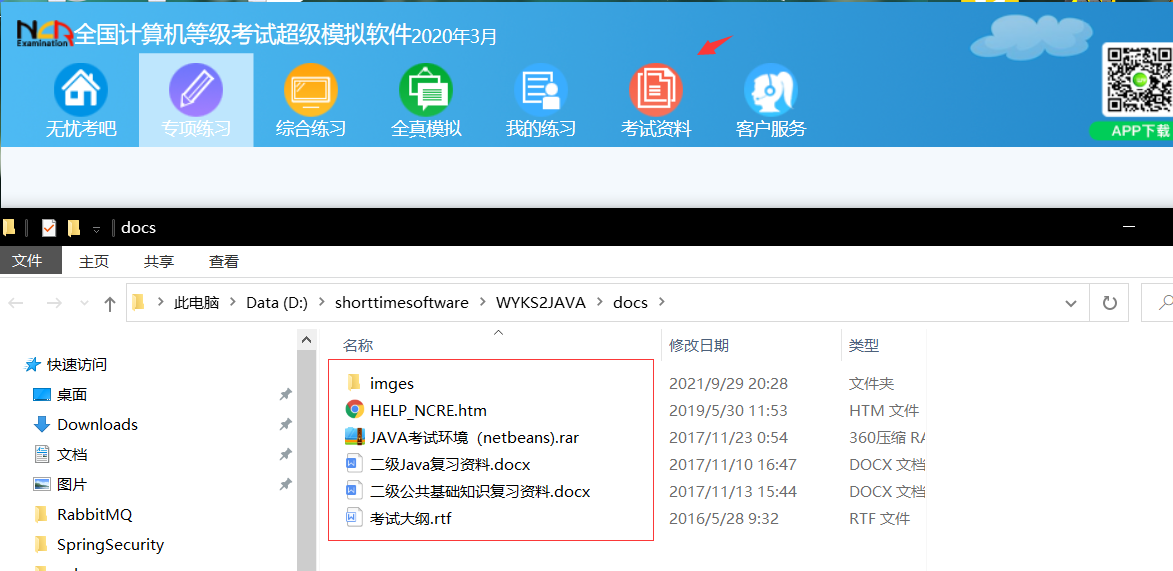Unpin 文档 using its pin icon
Viewport: 1173px width, 571px height.
coord(285,454)
